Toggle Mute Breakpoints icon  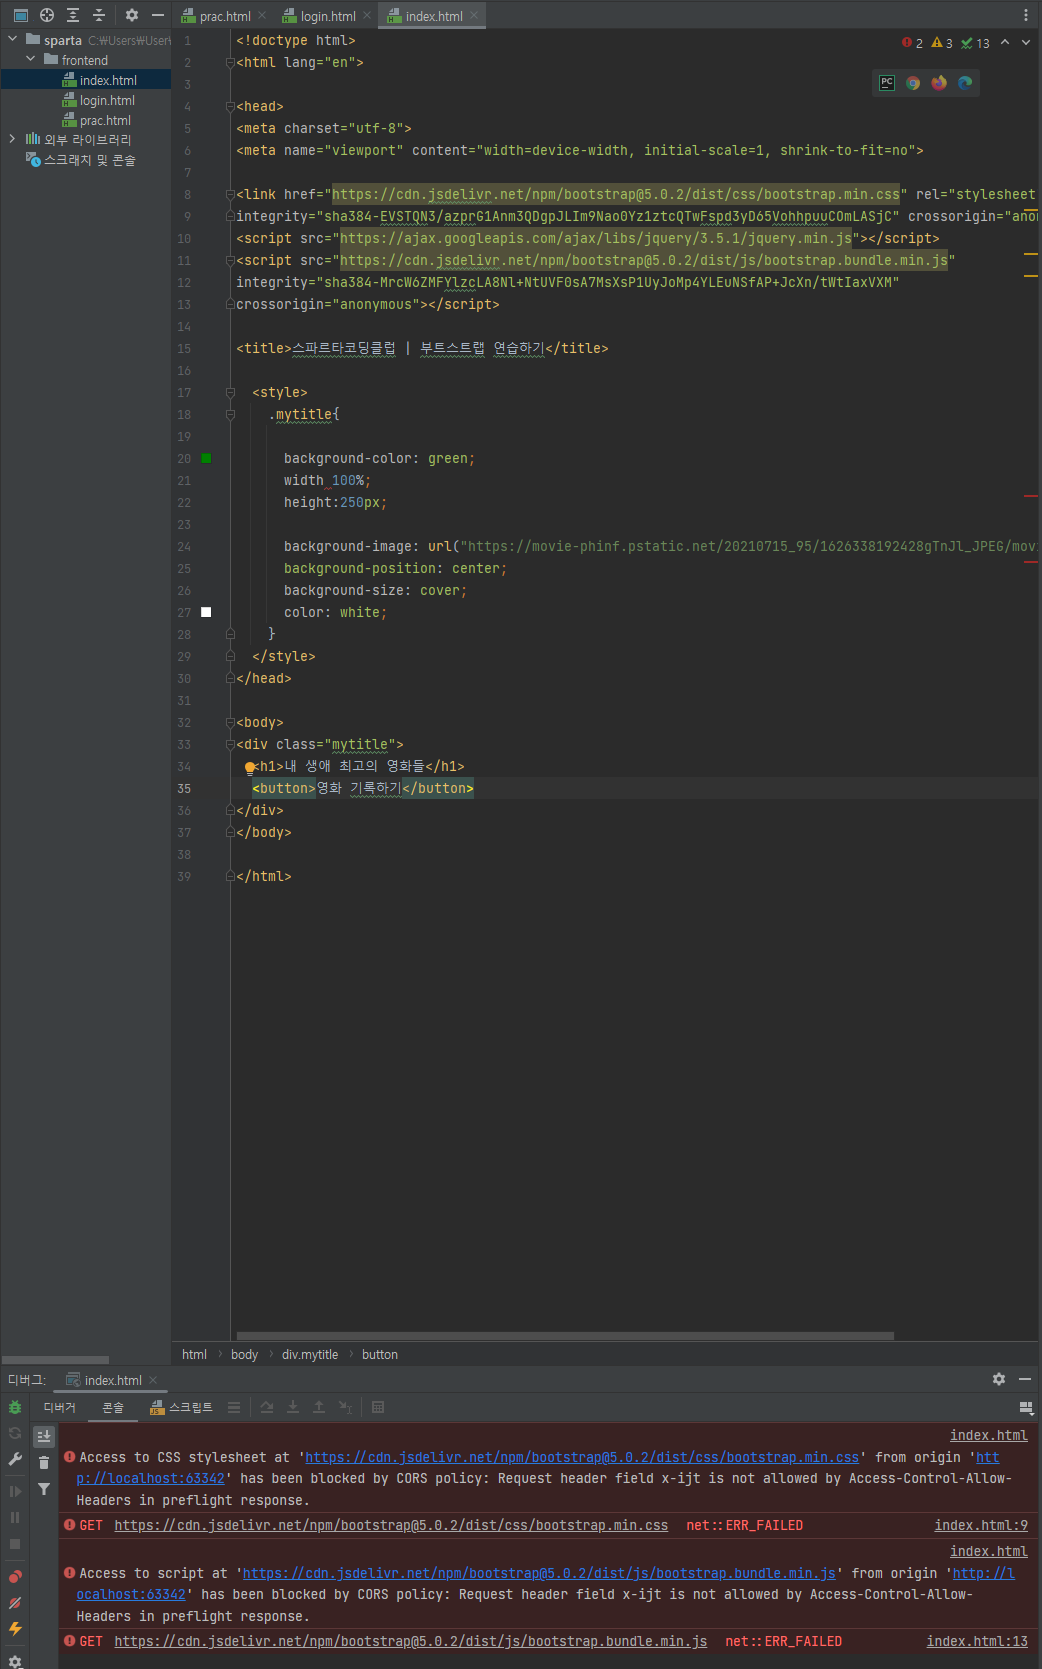[x=15, y=1603]
